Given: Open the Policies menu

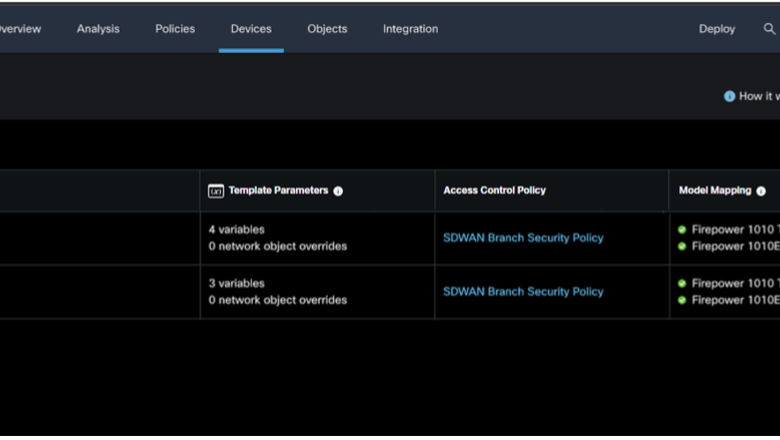Looking at the screenshot, I should [x=175, y=29].
